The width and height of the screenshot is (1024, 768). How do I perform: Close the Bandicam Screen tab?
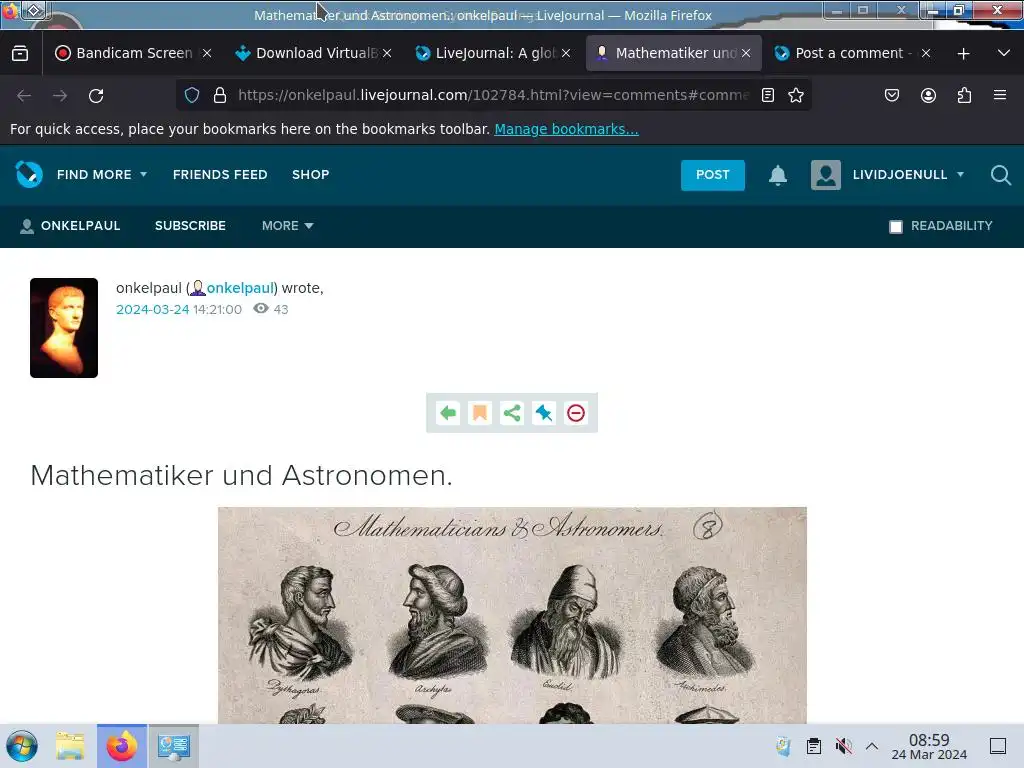click(x=206, y=54)
